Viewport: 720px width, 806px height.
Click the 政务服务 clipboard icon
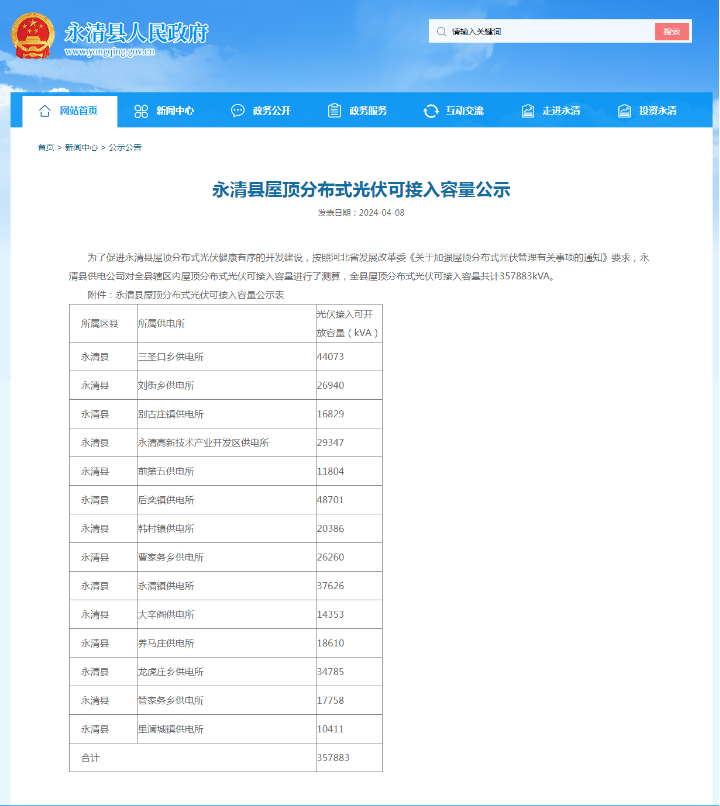click(334, 111)
